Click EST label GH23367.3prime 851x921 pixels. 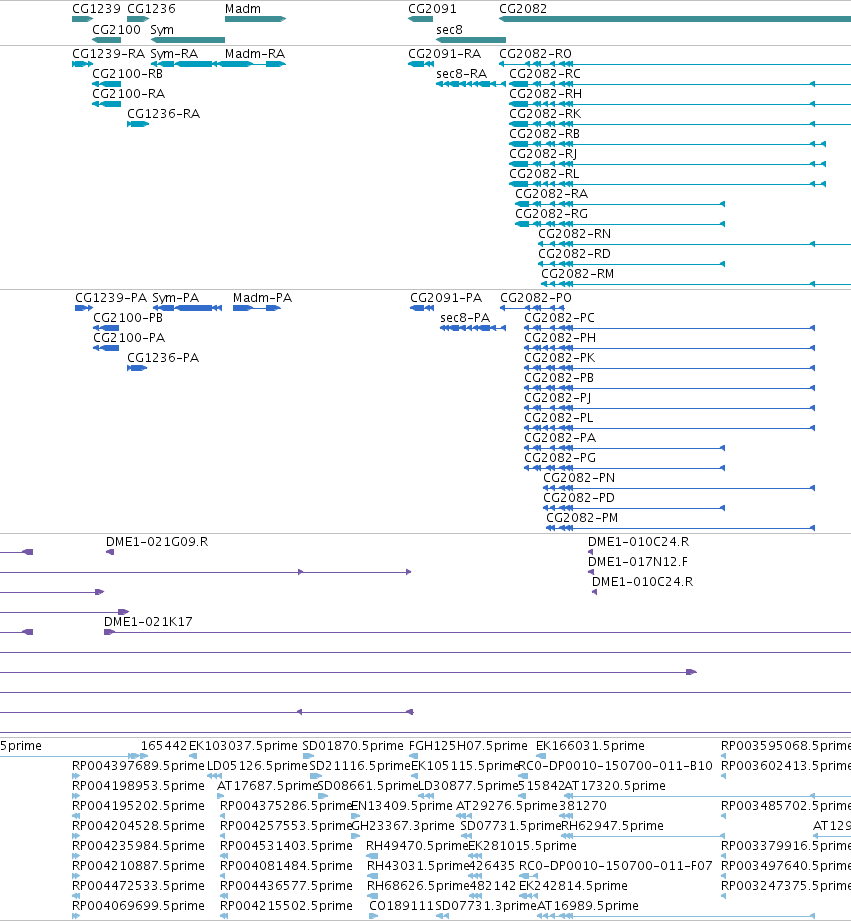pos(403,826)
